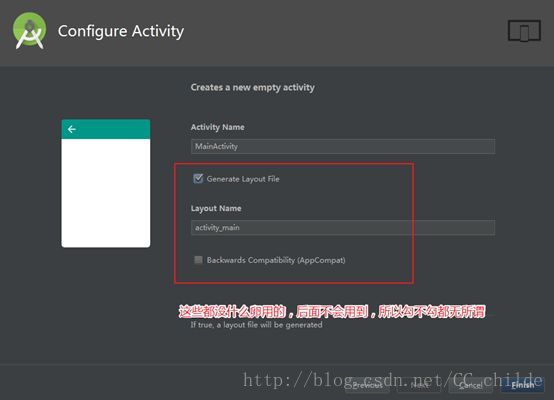Click the 'Creates a new empty activity' text
554x400 pixels.
pyautogui.click(x=253, y=87)
